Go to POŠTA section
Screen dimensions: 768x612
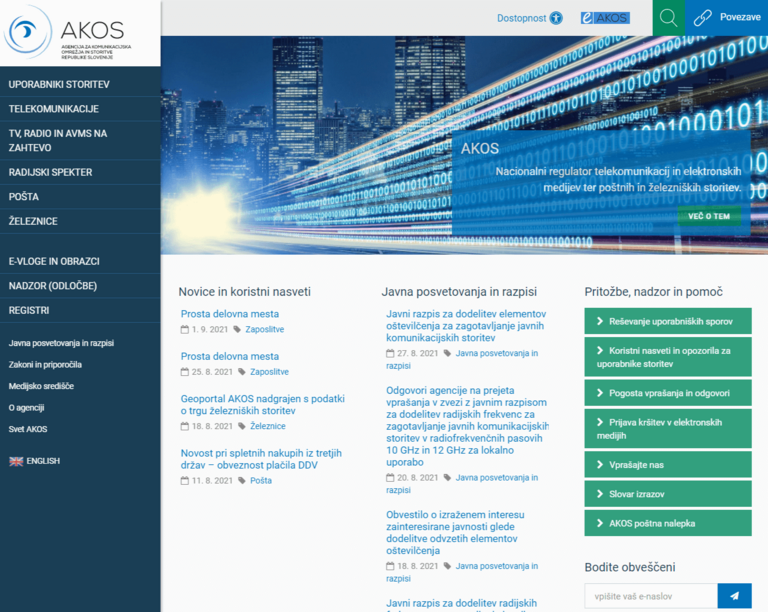pos(80,197)
